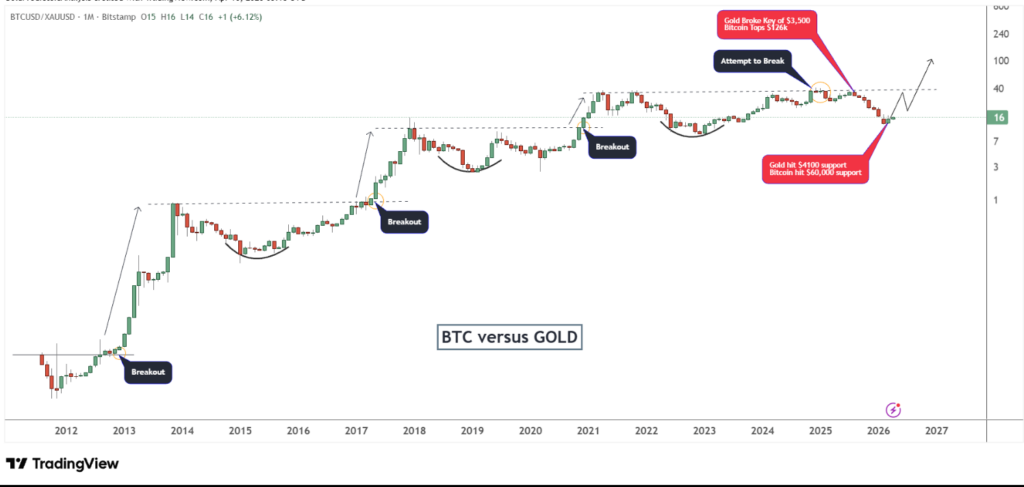Click the 2027 label on time axis
Image resolution: width=1024 pixels, height=487 pixels.
pyautogui.click(x=936, y=431)
